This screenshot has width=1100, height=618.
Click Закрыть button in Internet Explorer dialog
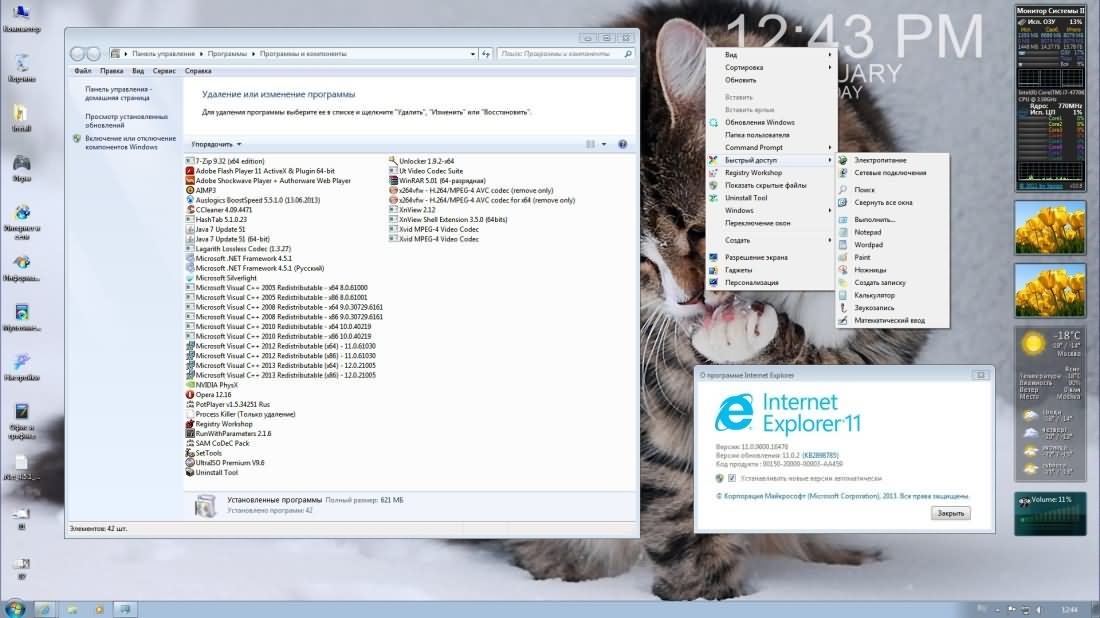(x=951, y=513)
